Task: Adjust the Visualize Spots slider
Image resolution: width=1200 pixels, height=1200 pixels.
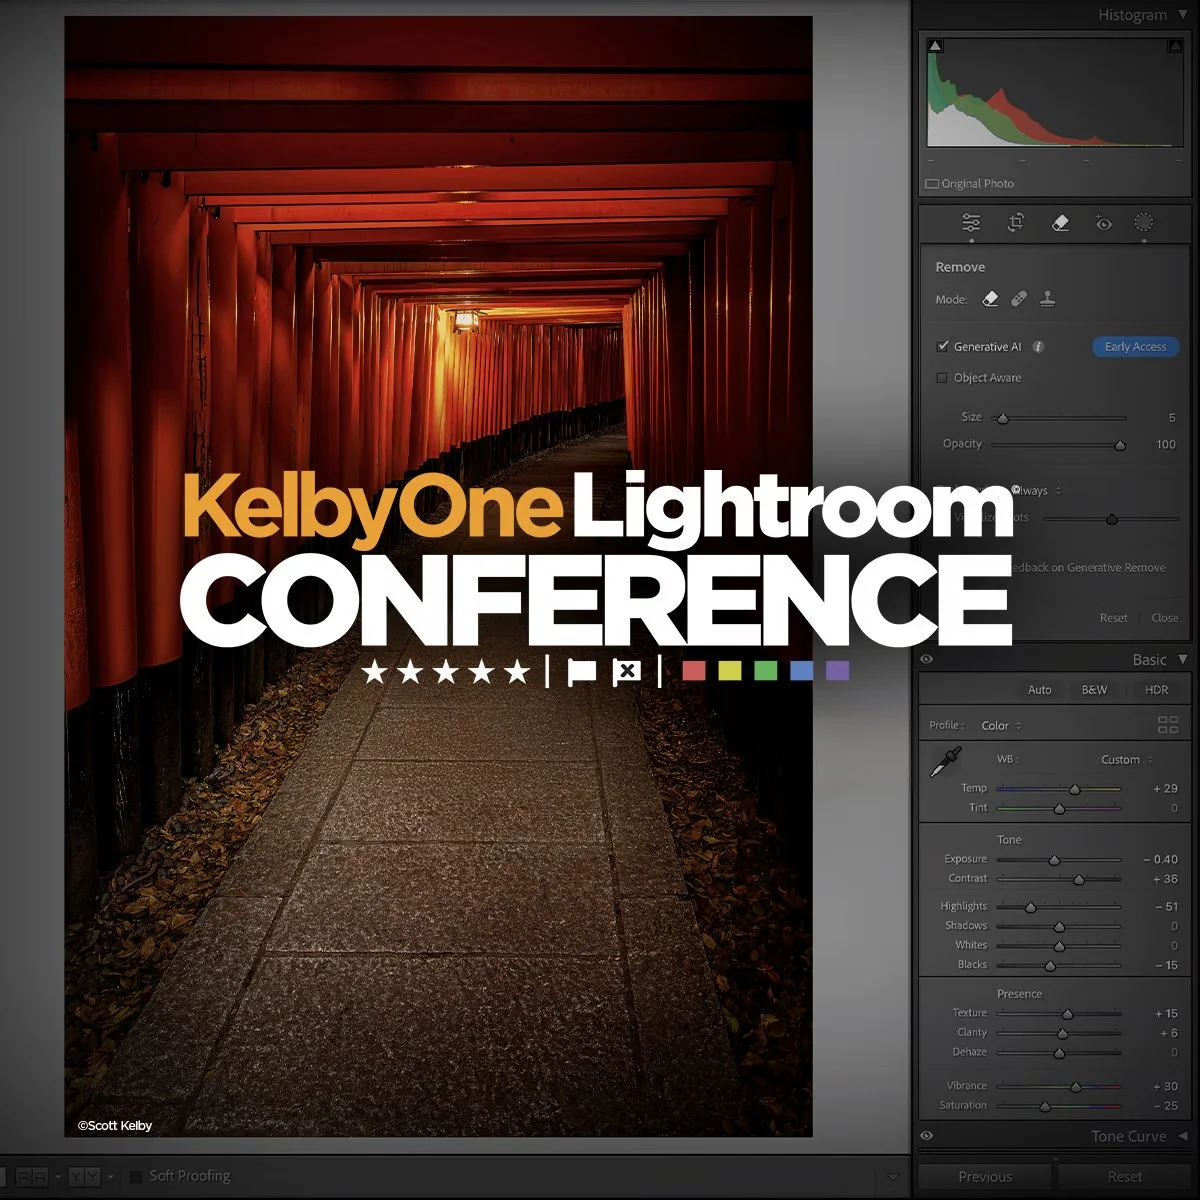Action: 1112,519
